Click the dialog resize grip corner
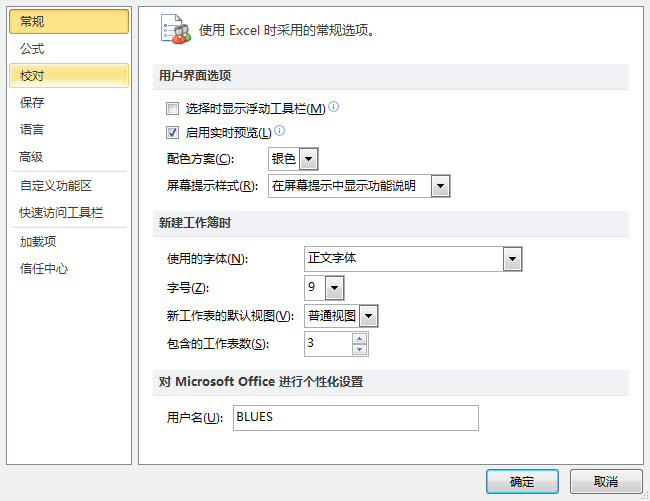Viewport: 650px width, 501px height. tap(645, 496)
